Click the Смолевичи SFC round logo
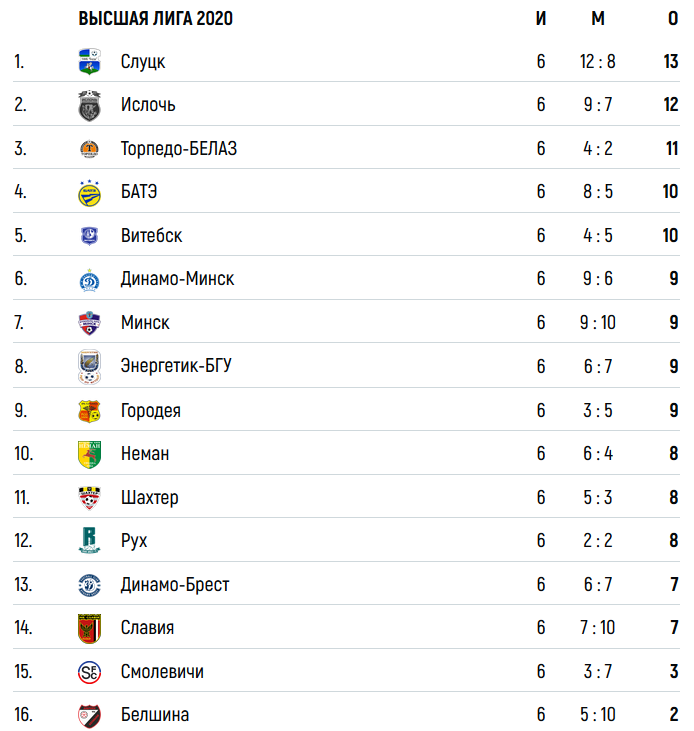The height and width of the screenshot is (731, 694). pos(89,672)
